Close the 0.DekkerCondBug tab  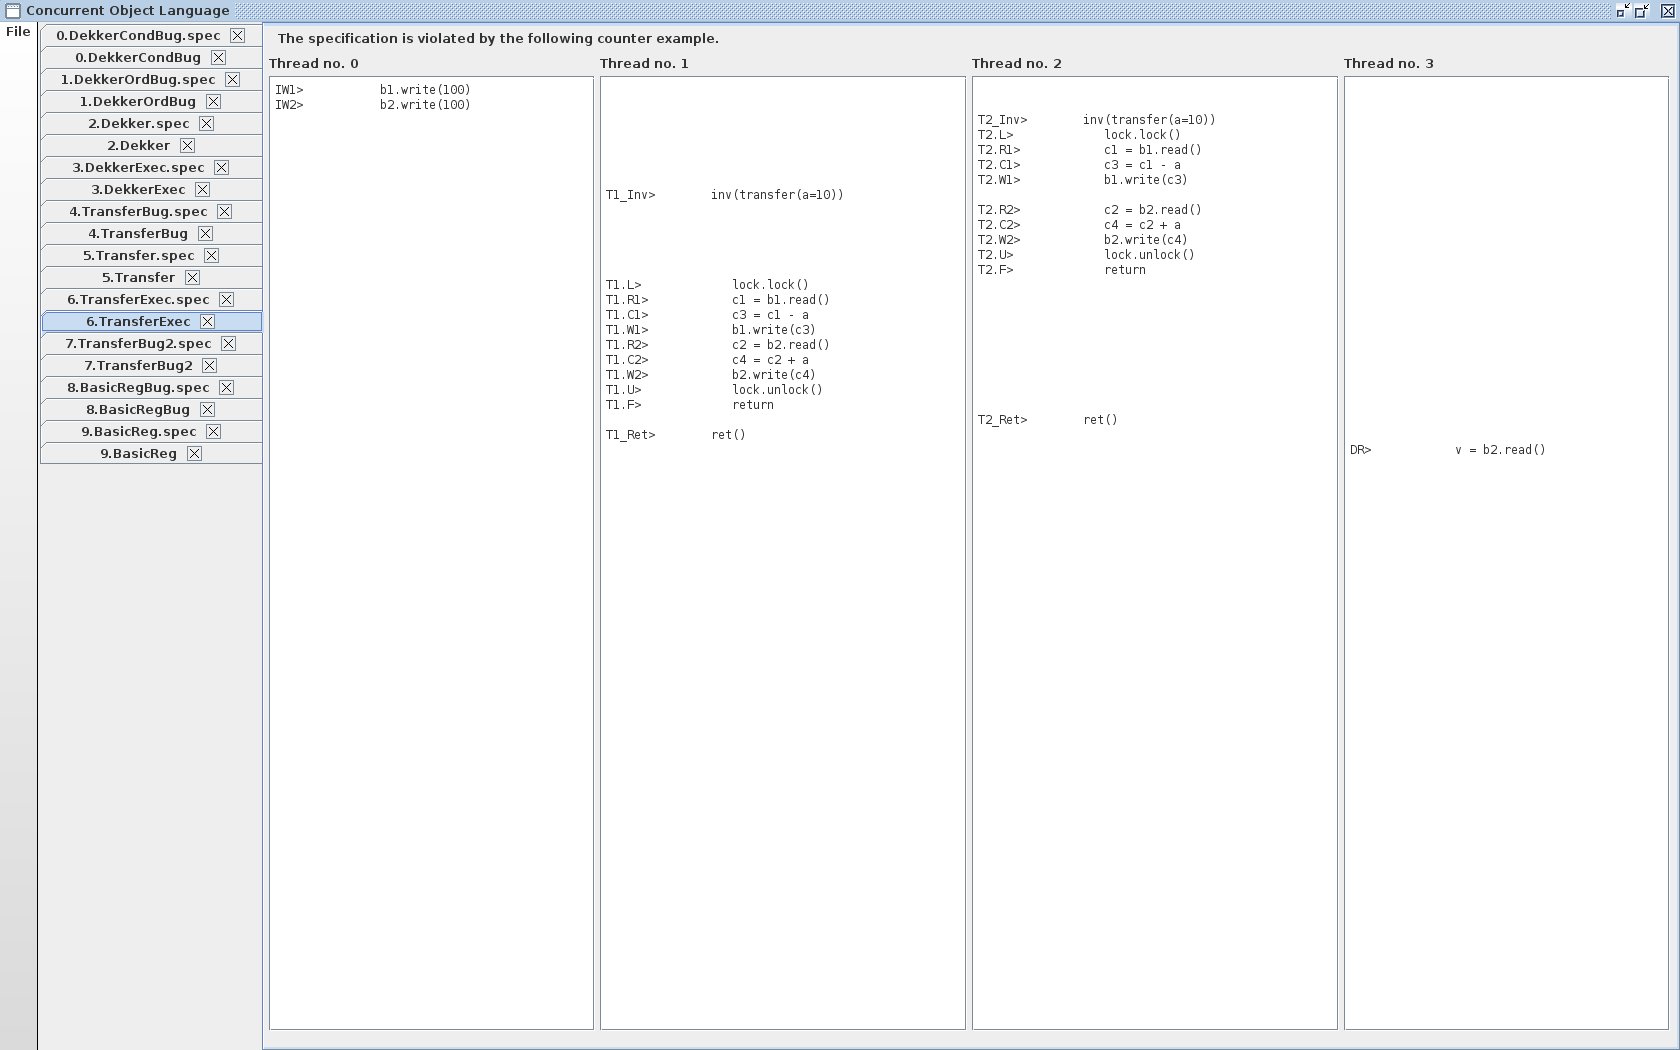pyautogui.click(x=218, y=57)
